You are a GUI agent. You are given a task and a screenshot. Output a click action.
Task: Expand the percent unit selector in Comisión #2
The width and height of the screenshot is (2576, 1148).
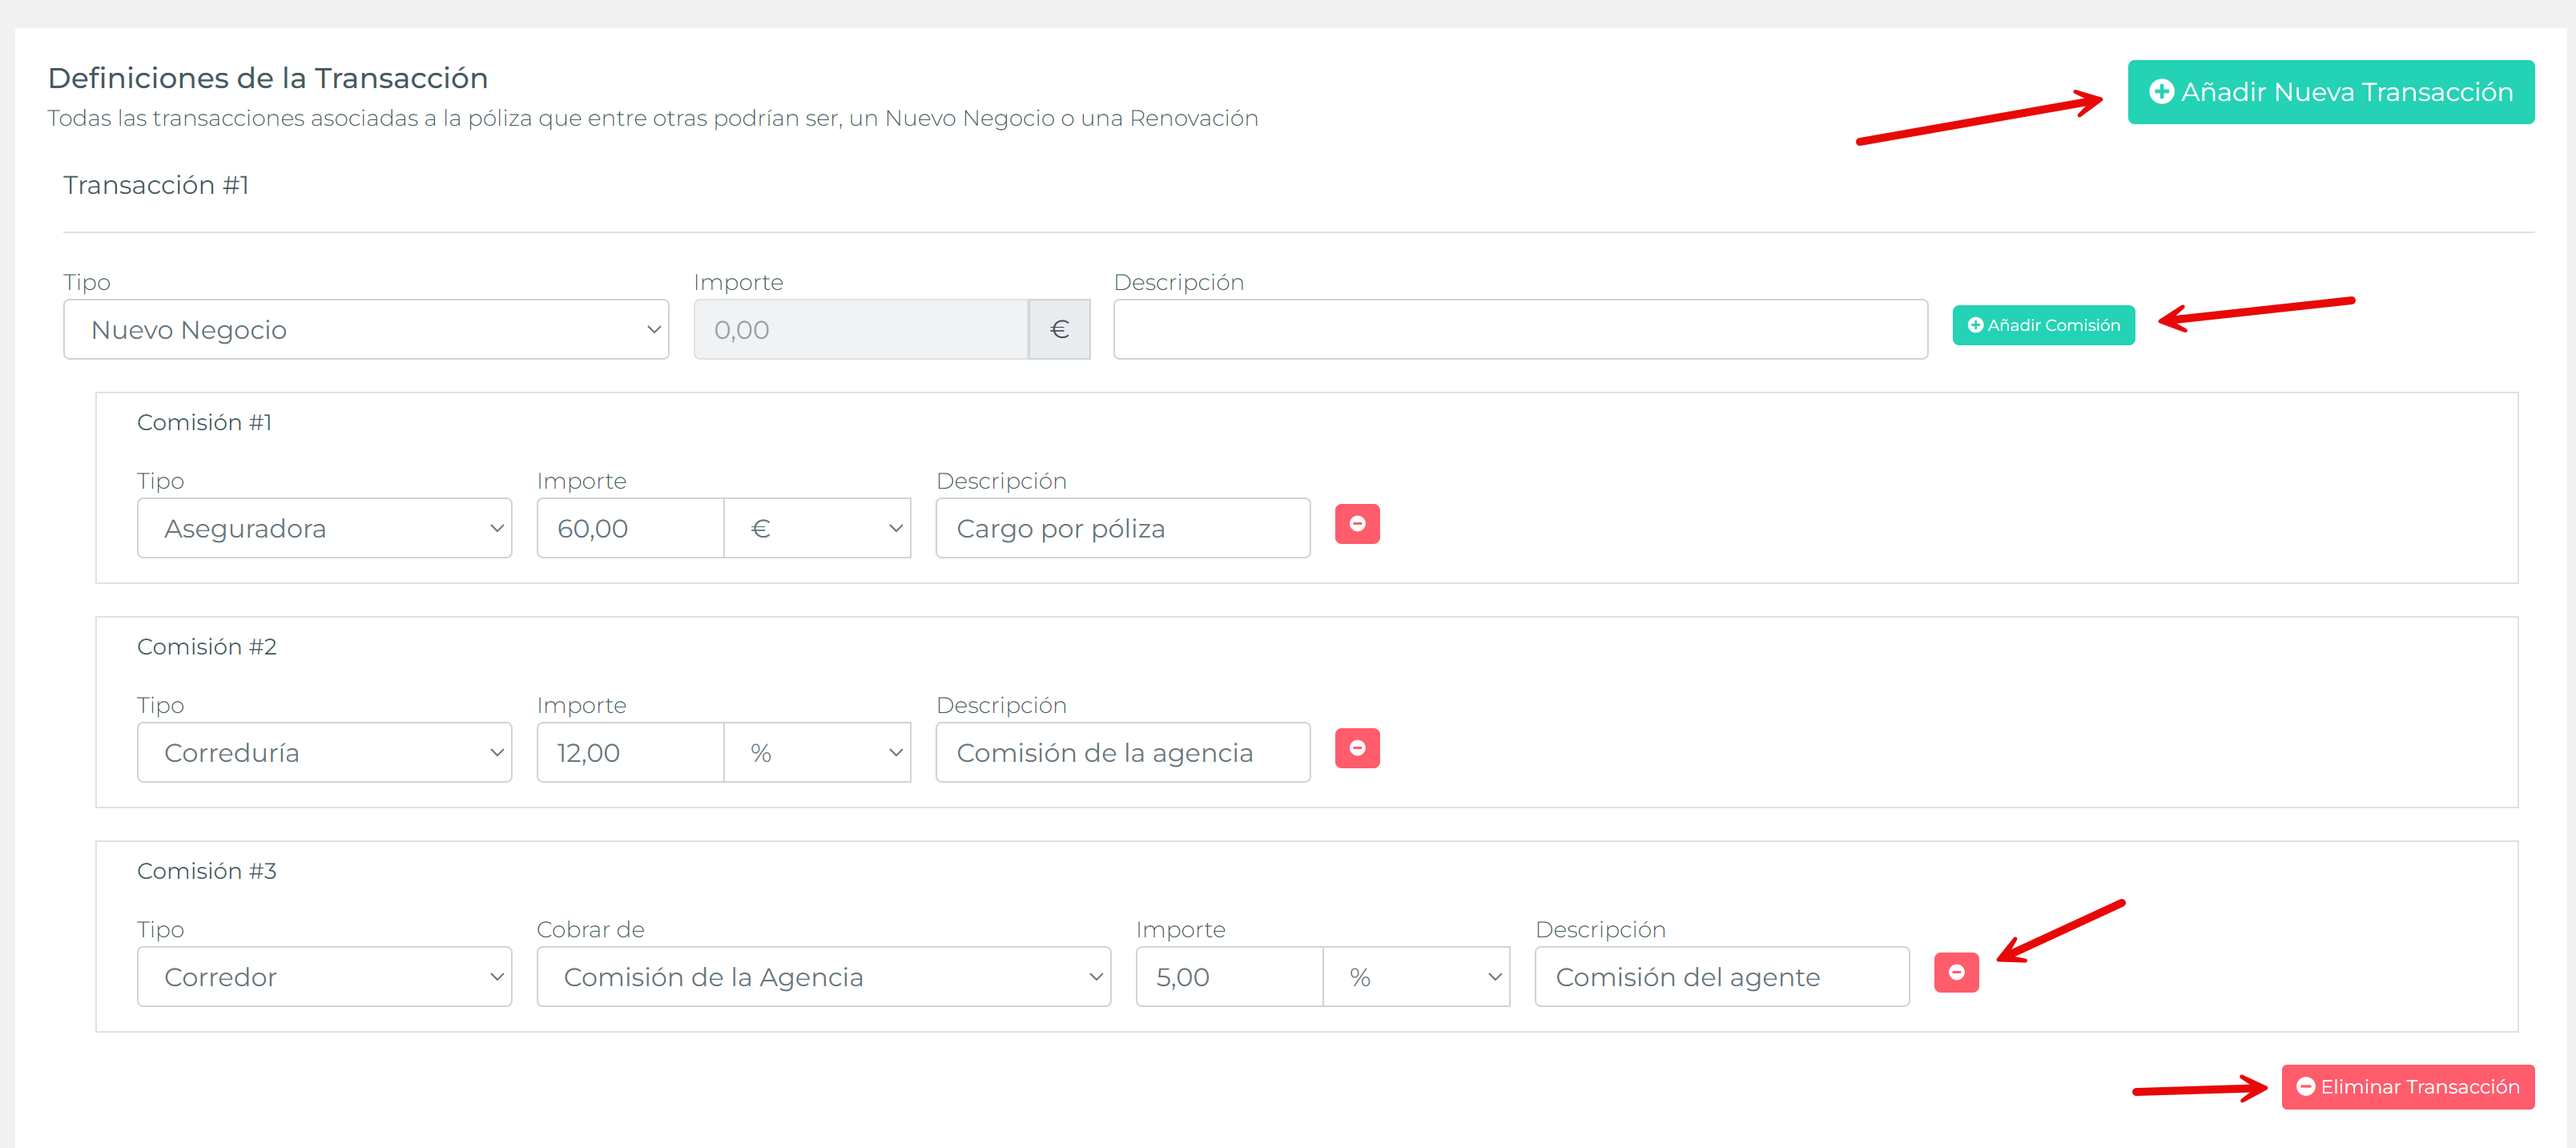[x=817, y=752]
